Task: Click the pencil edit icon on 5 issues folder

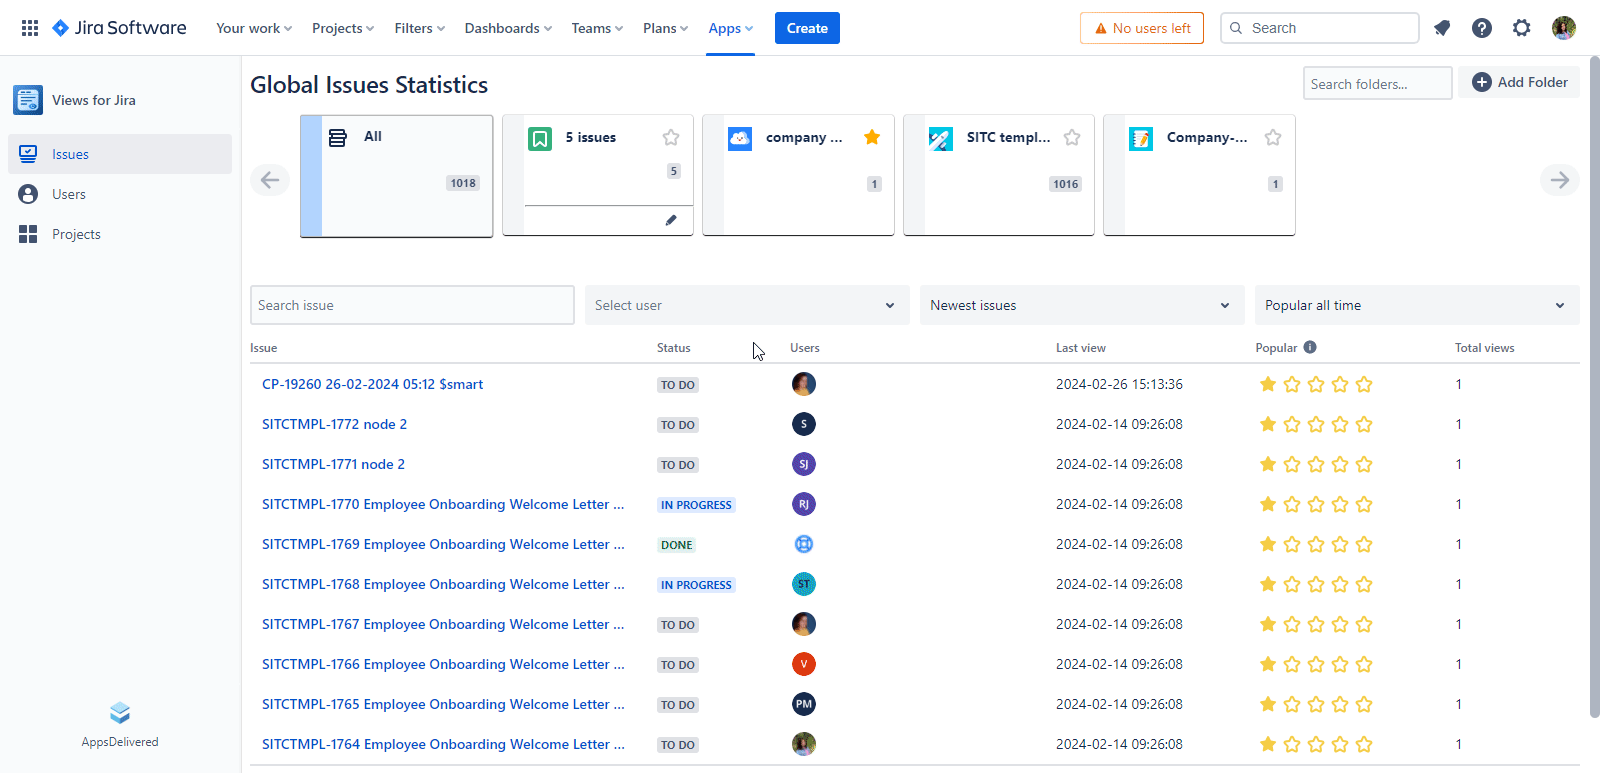Action: (671, 220)
